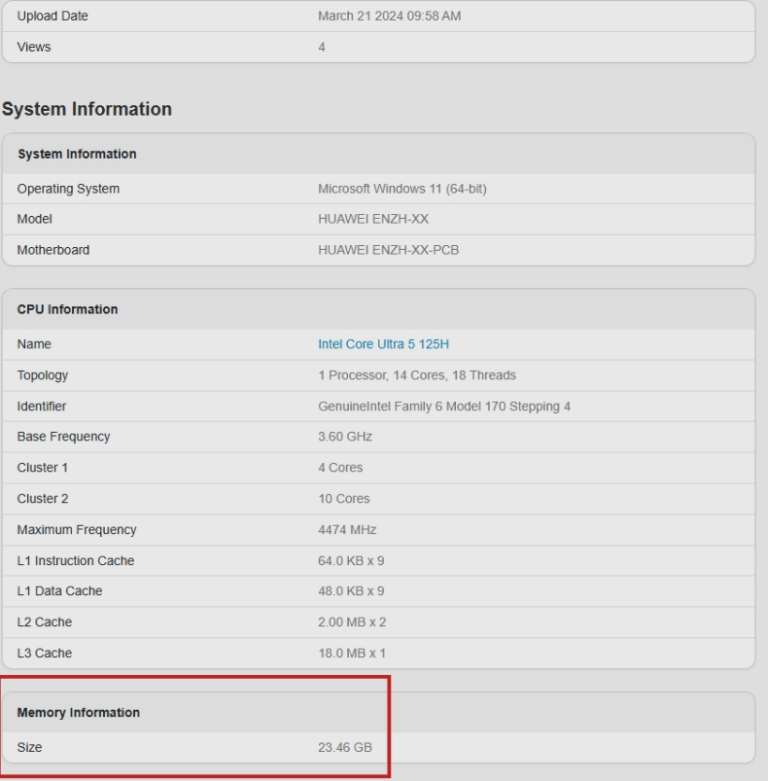Click the Views count value 4
The image size is (768, 781).
coord(322,47)
